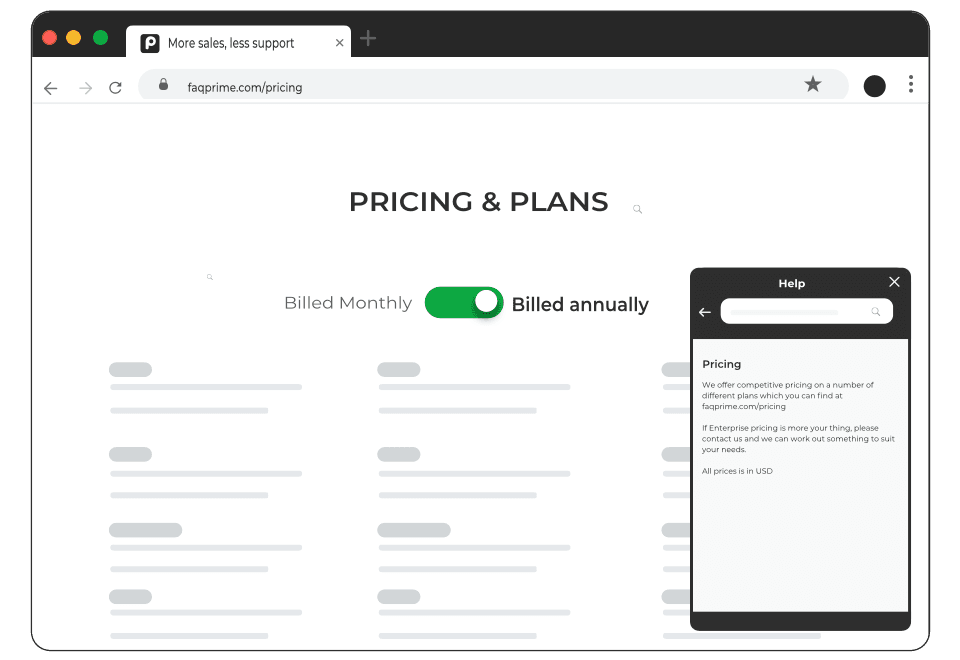Click the faqprime tab favicon
This screenshot has height=660, width=960.
click(150, 43)
